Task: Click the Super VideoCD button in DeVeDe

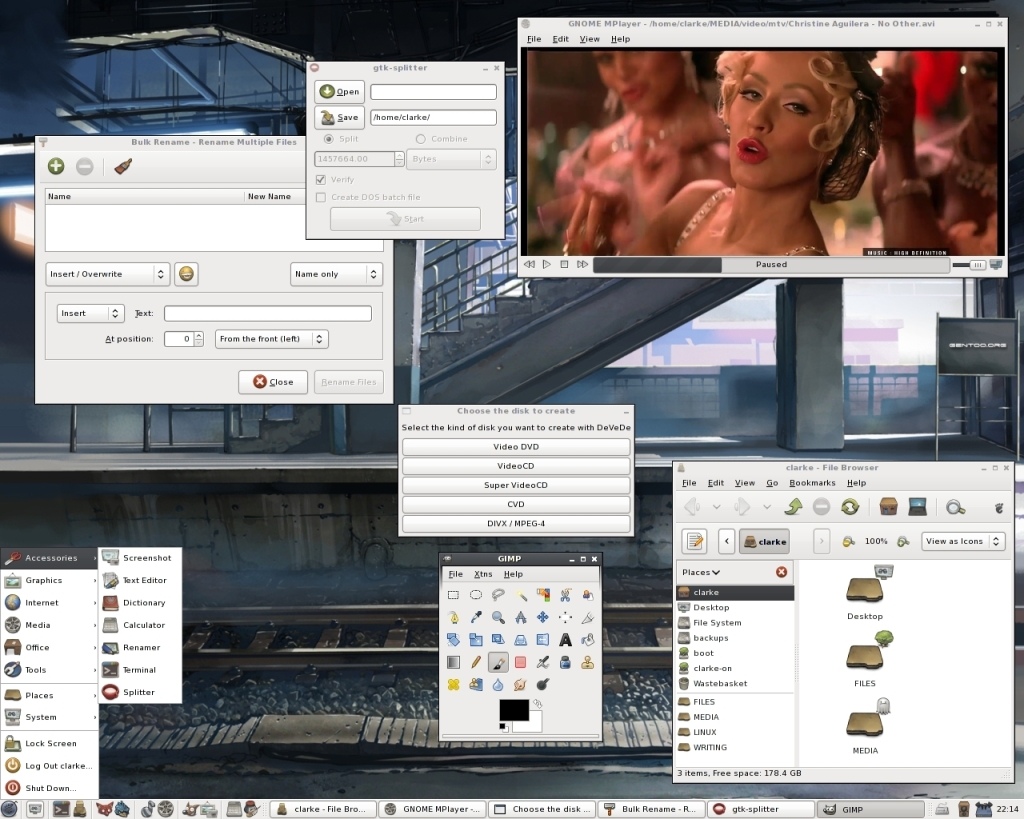Action: 516,485
